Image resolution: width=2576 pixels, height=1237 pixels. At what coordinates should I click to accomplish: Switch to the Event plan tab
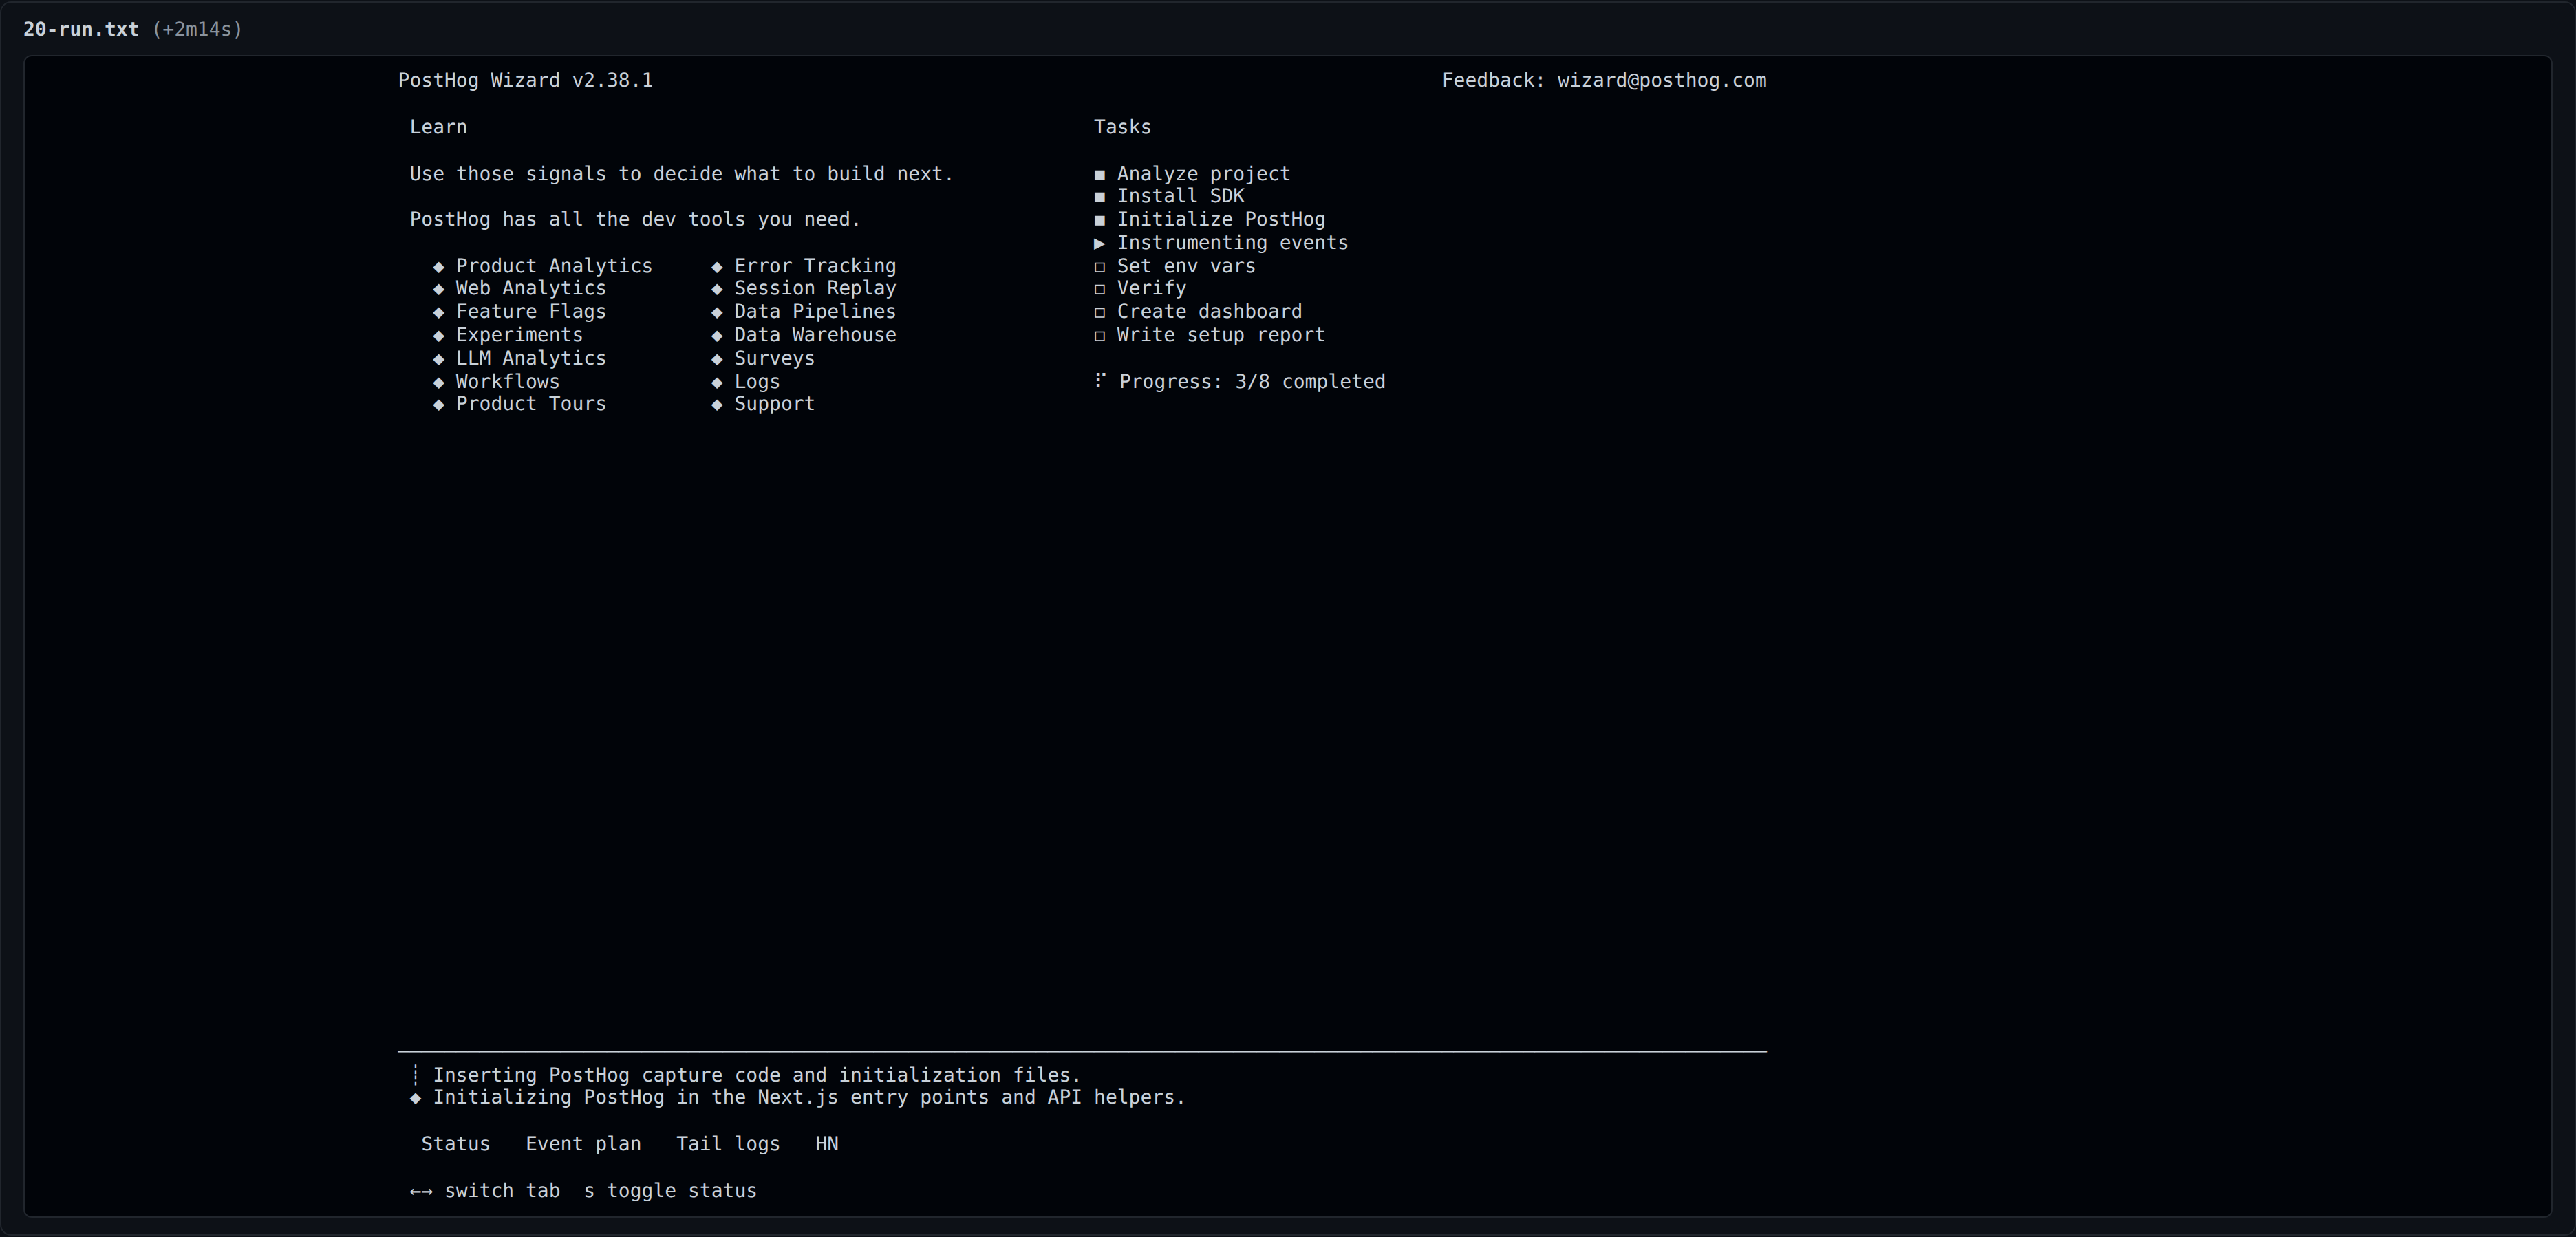tap(583, 1144)
